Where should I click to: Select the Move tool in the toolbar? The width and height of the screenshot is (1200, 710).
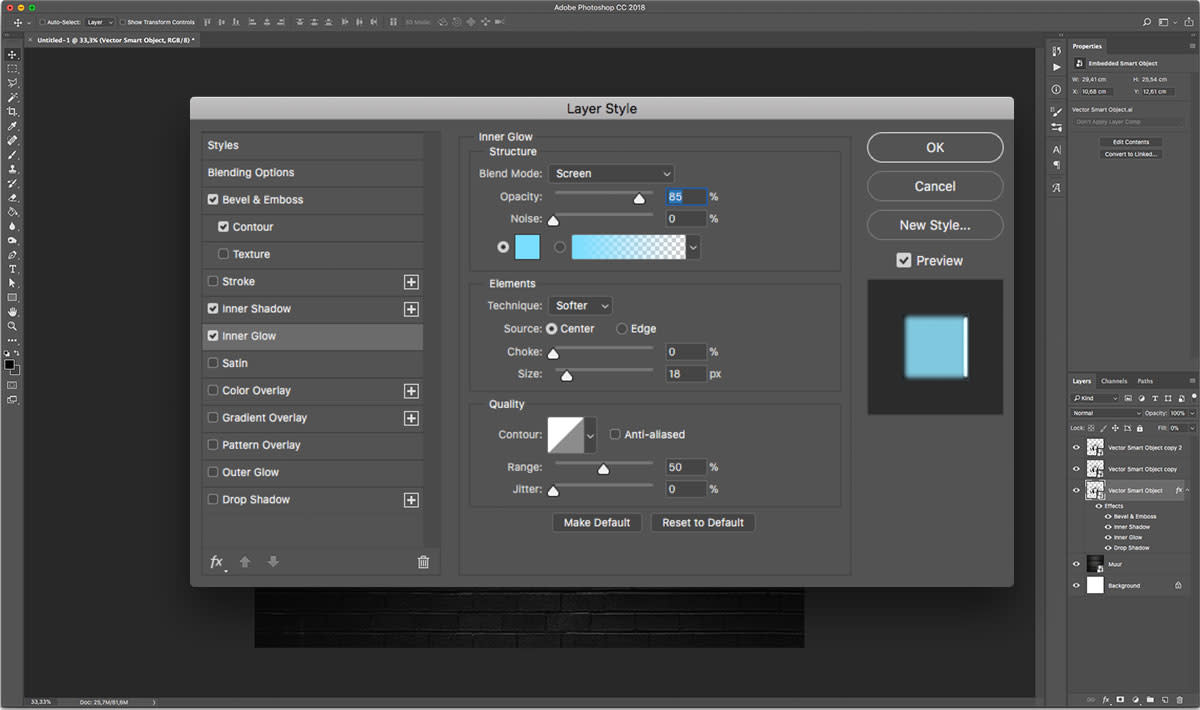tap(13, 54)
